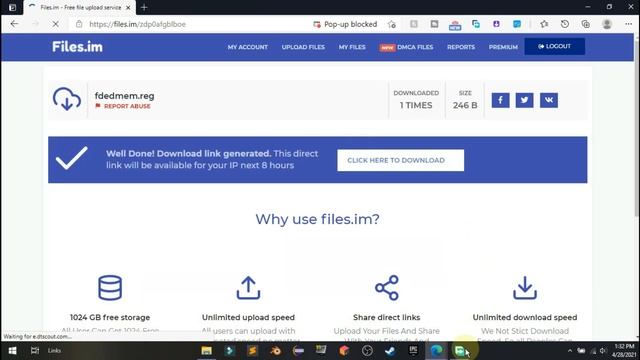Select the Files.im tab
The image size is (640, 360).
pyautogui.click(x=80, y=7)
